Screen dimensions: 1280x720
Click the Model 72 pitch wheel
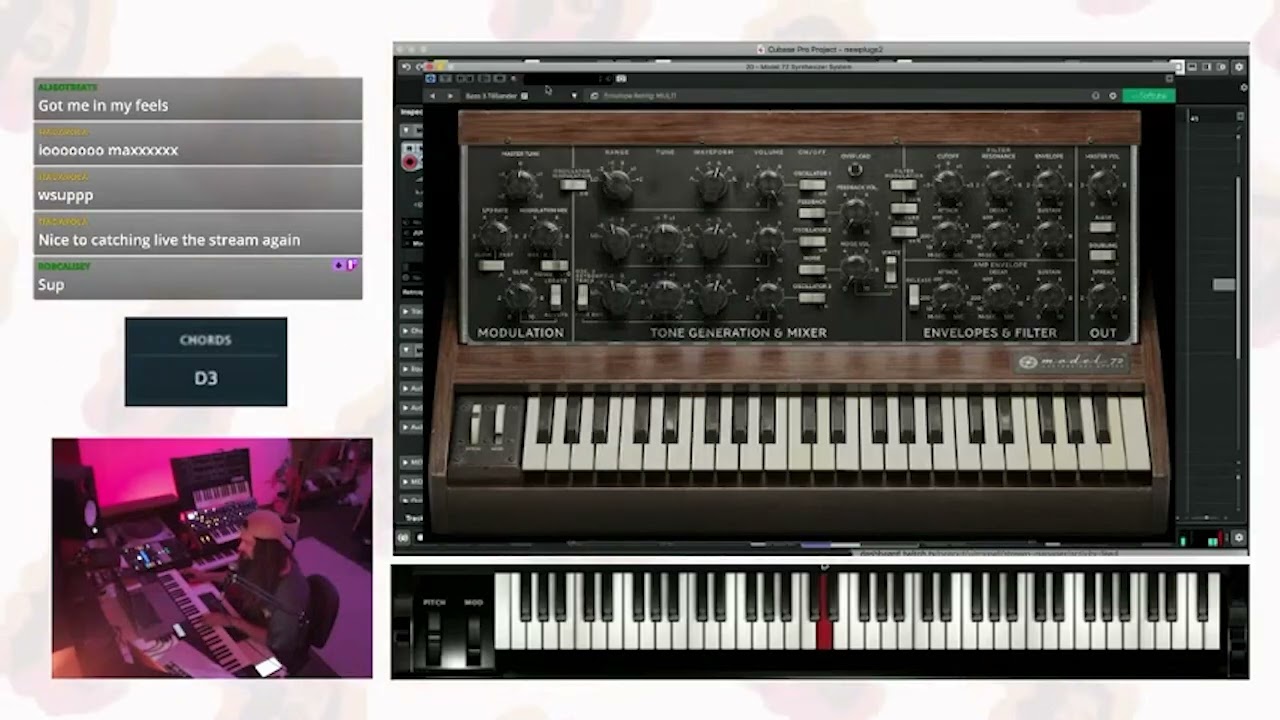pyautogui.click(x=476, y=426)
